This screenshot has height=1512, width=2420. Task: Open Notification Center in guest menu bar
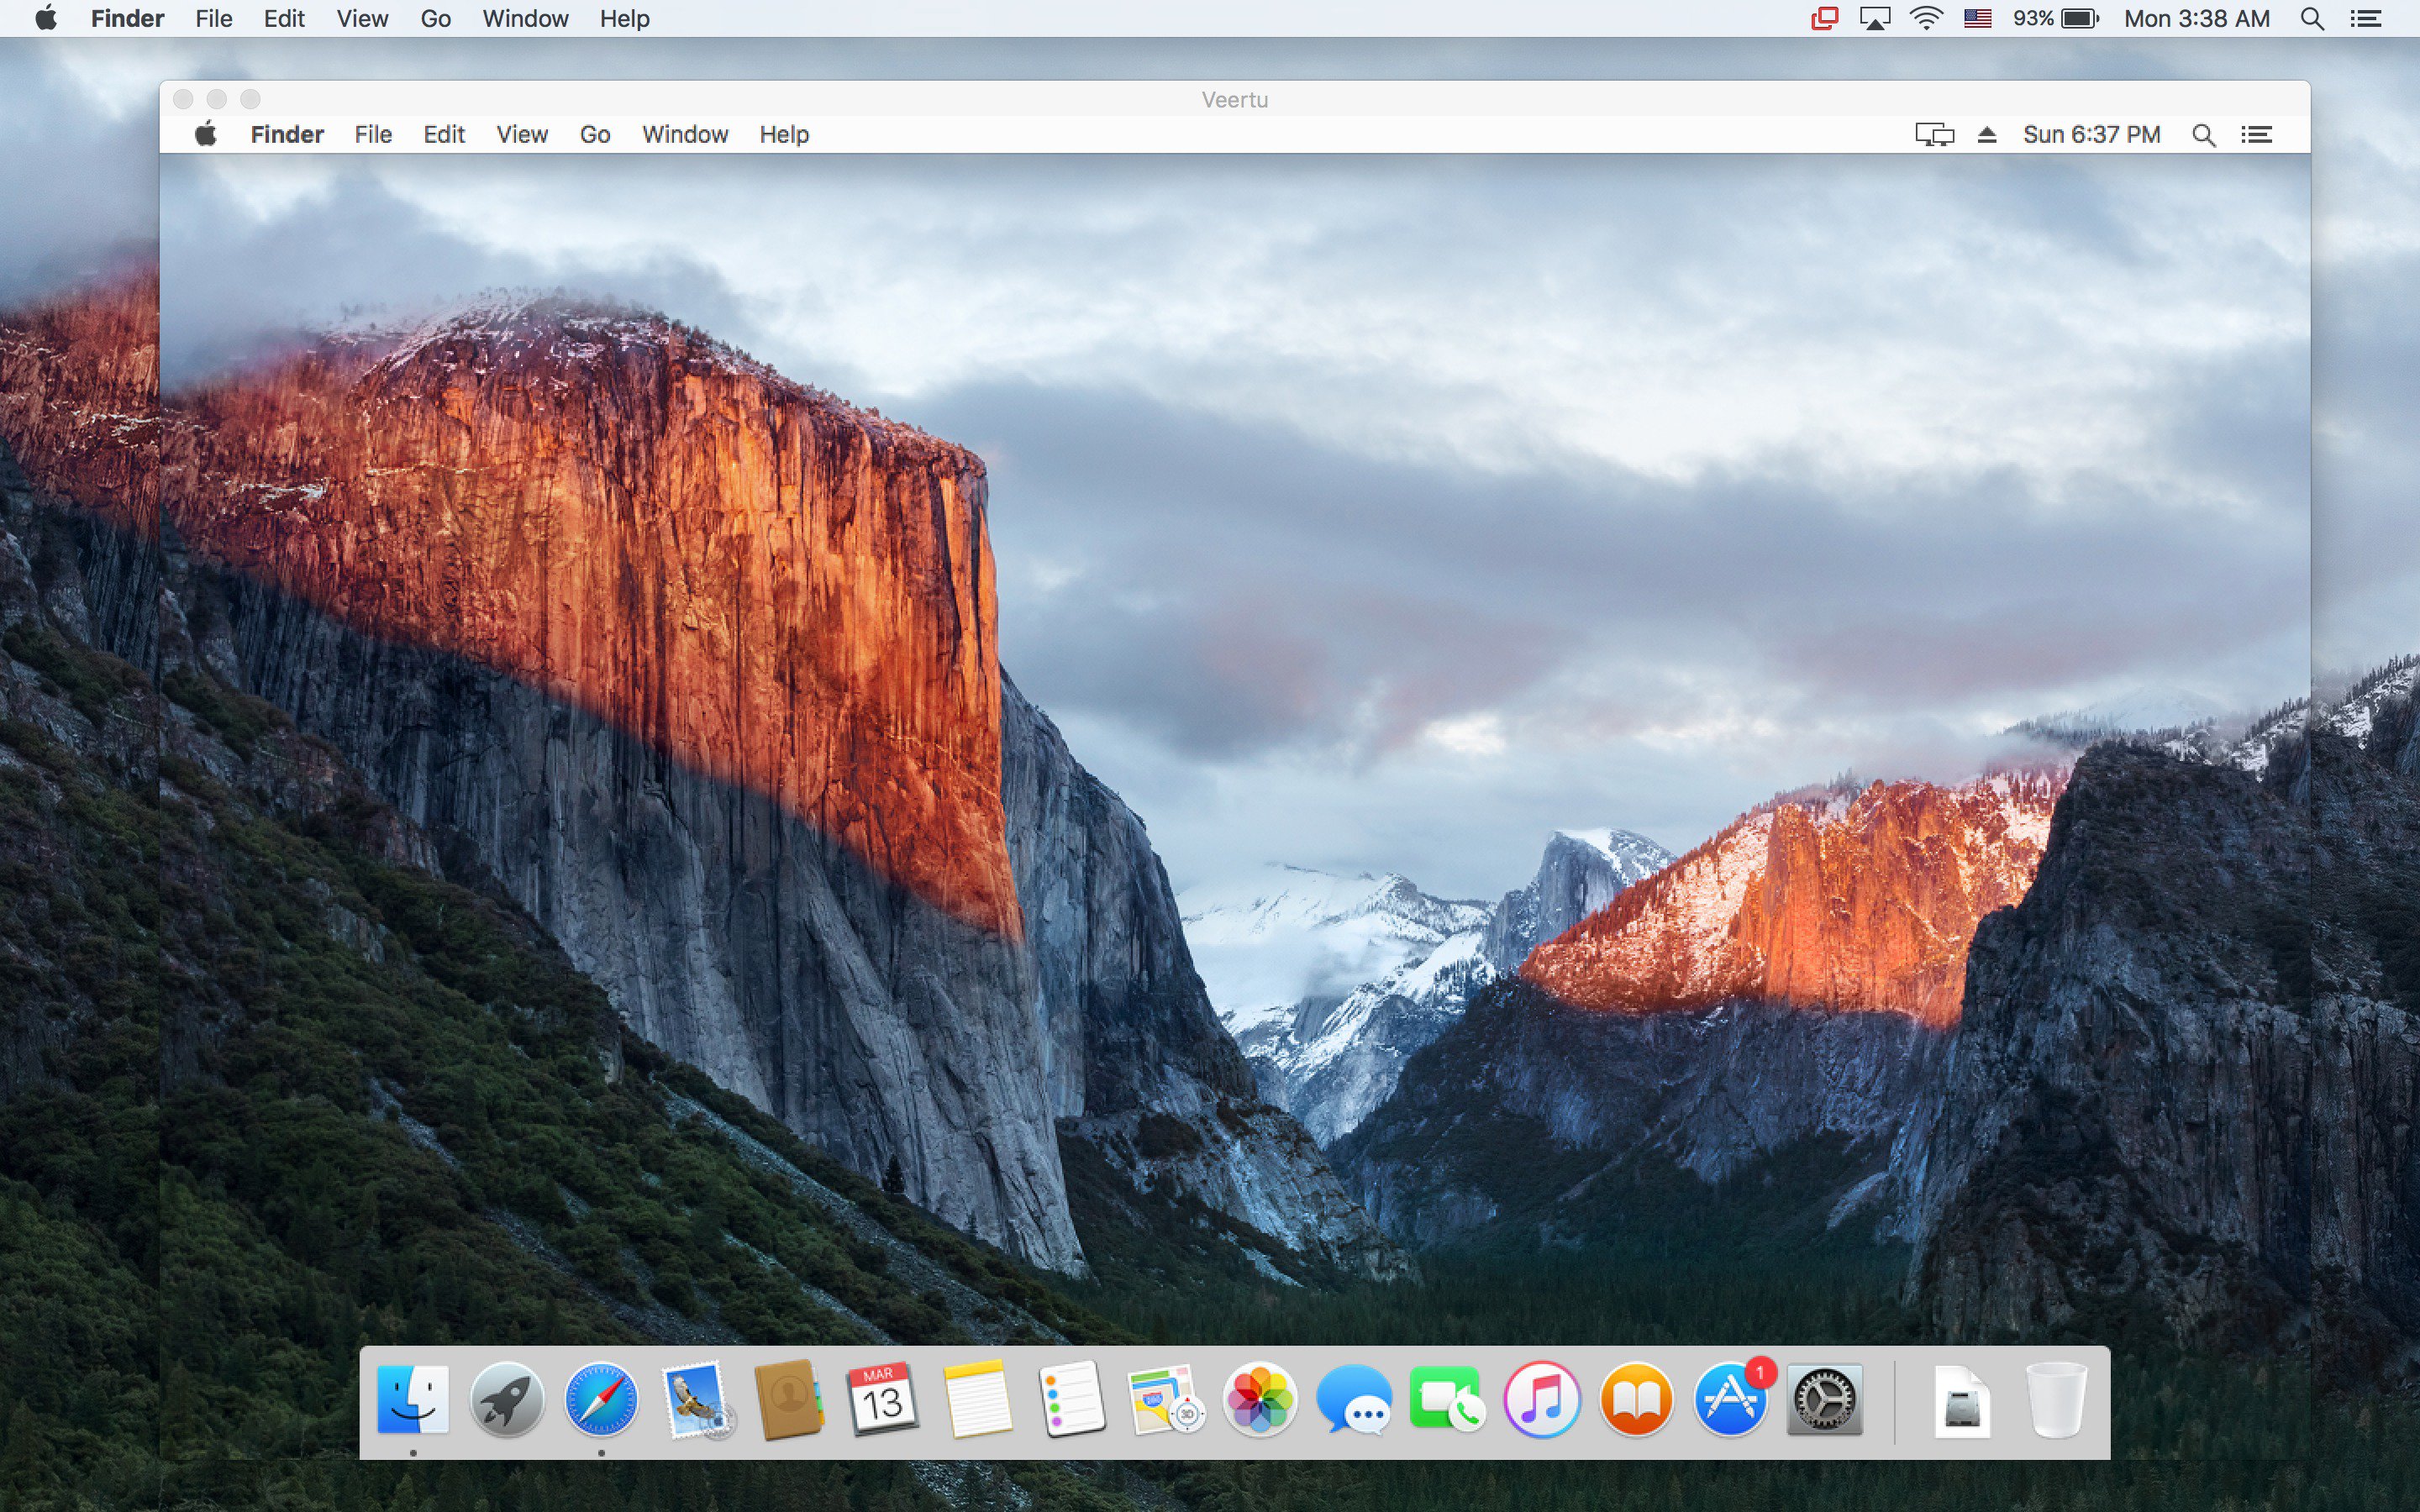[x=2256, y=135]
